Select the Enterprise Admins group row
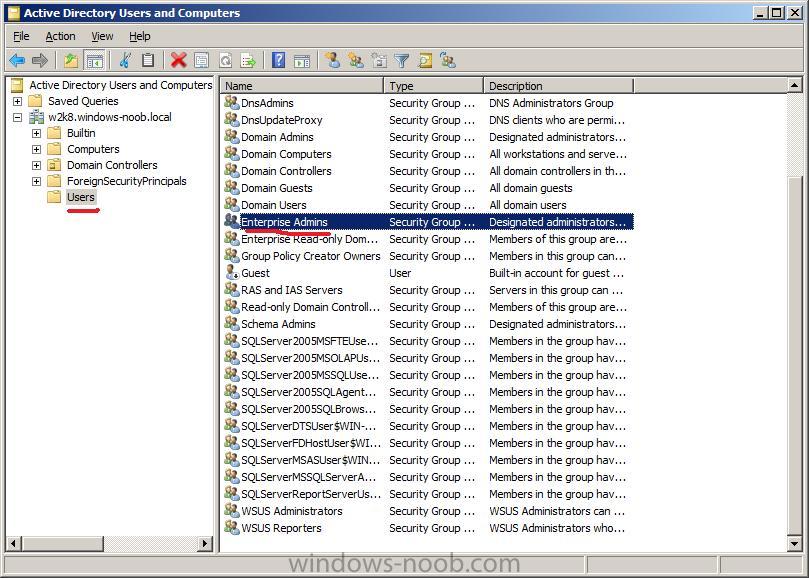 (x=428, y=222)
